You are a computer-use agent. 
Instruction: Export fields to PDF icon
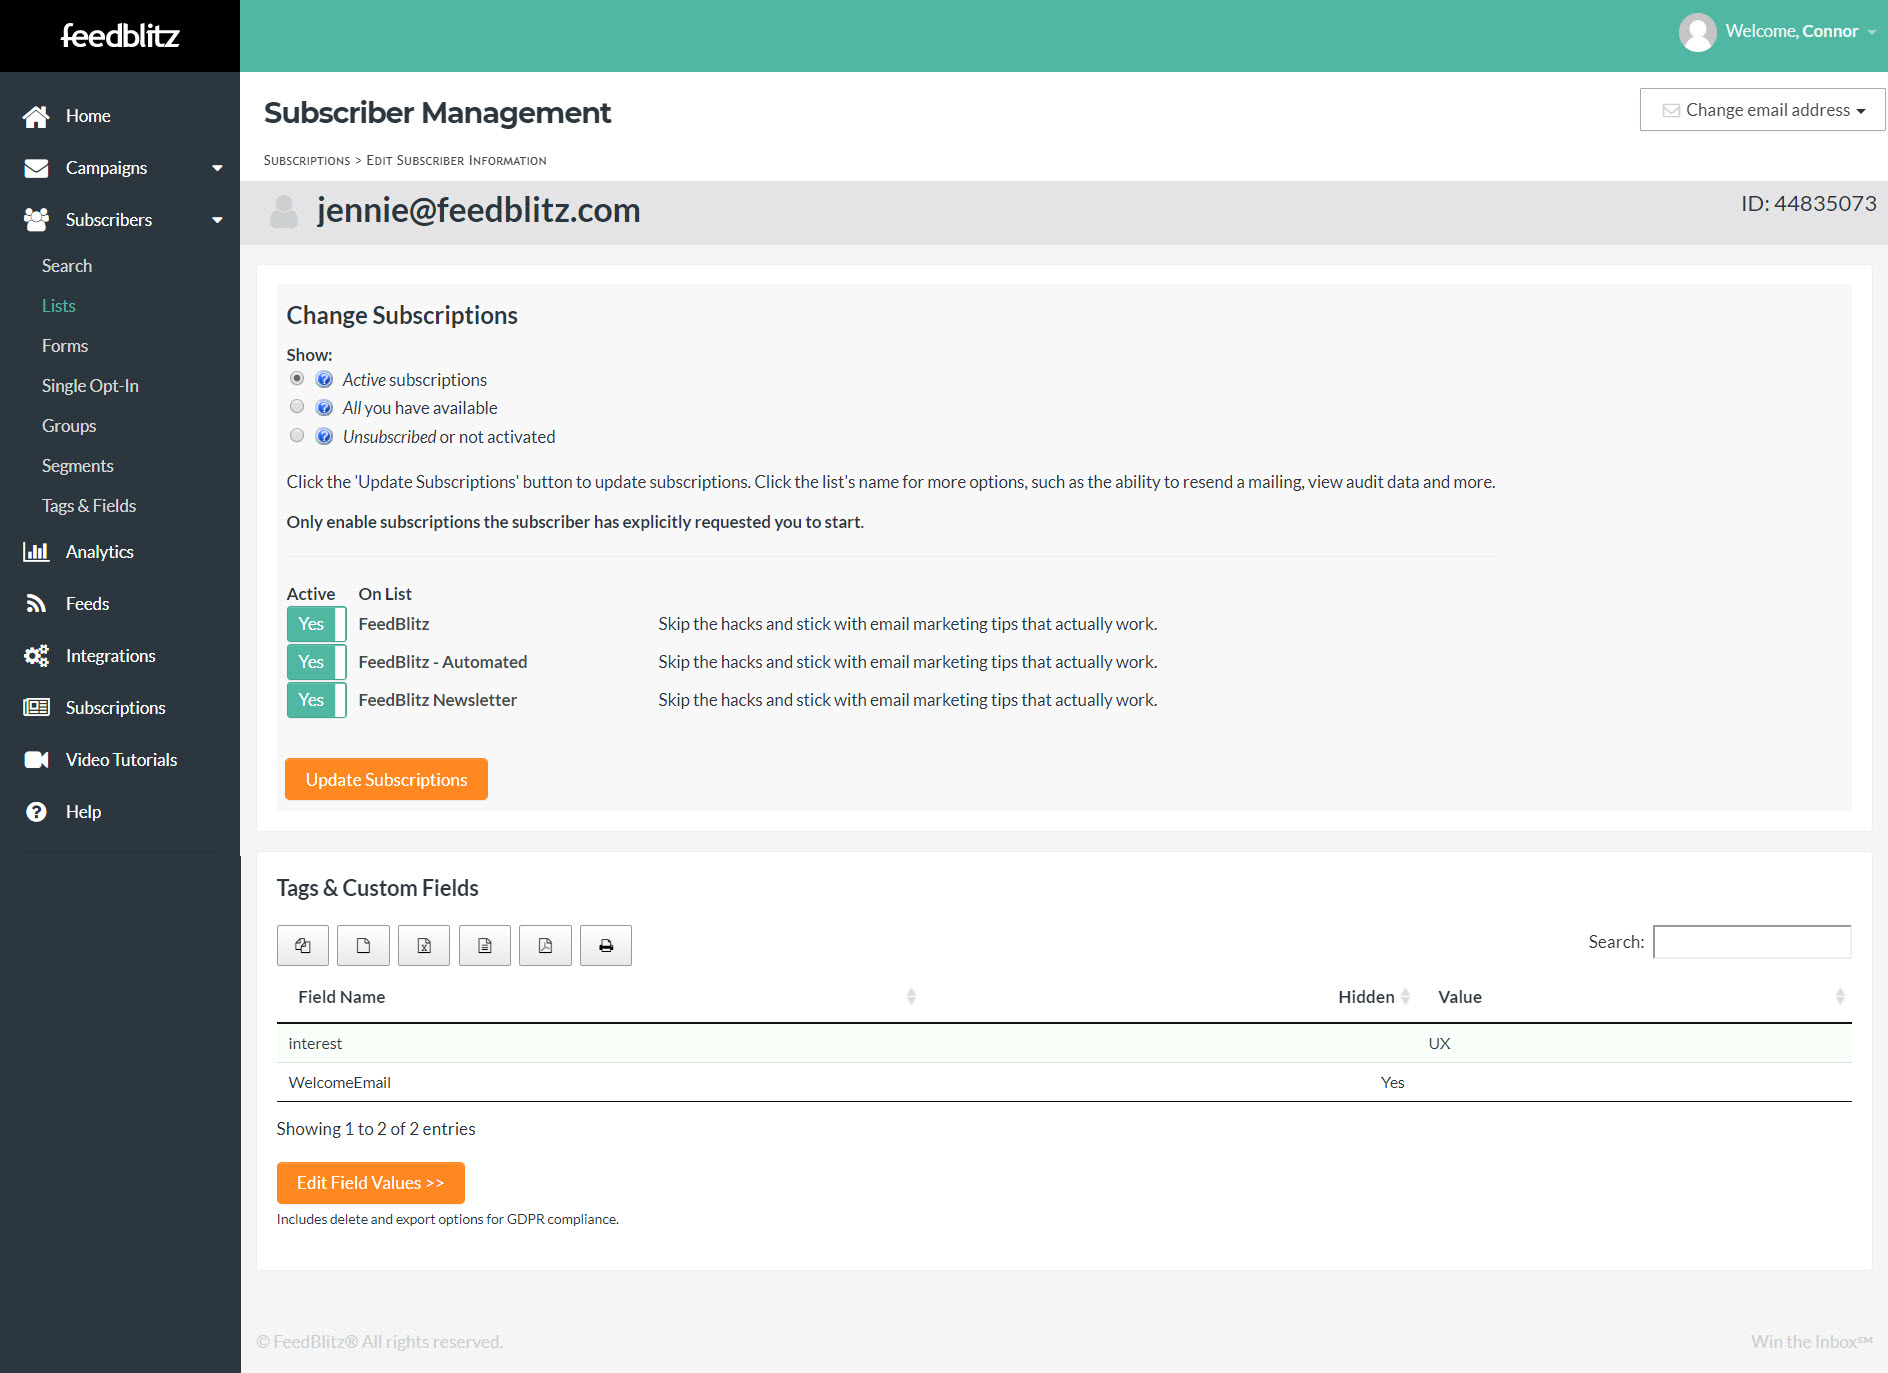tap(545, 945)
